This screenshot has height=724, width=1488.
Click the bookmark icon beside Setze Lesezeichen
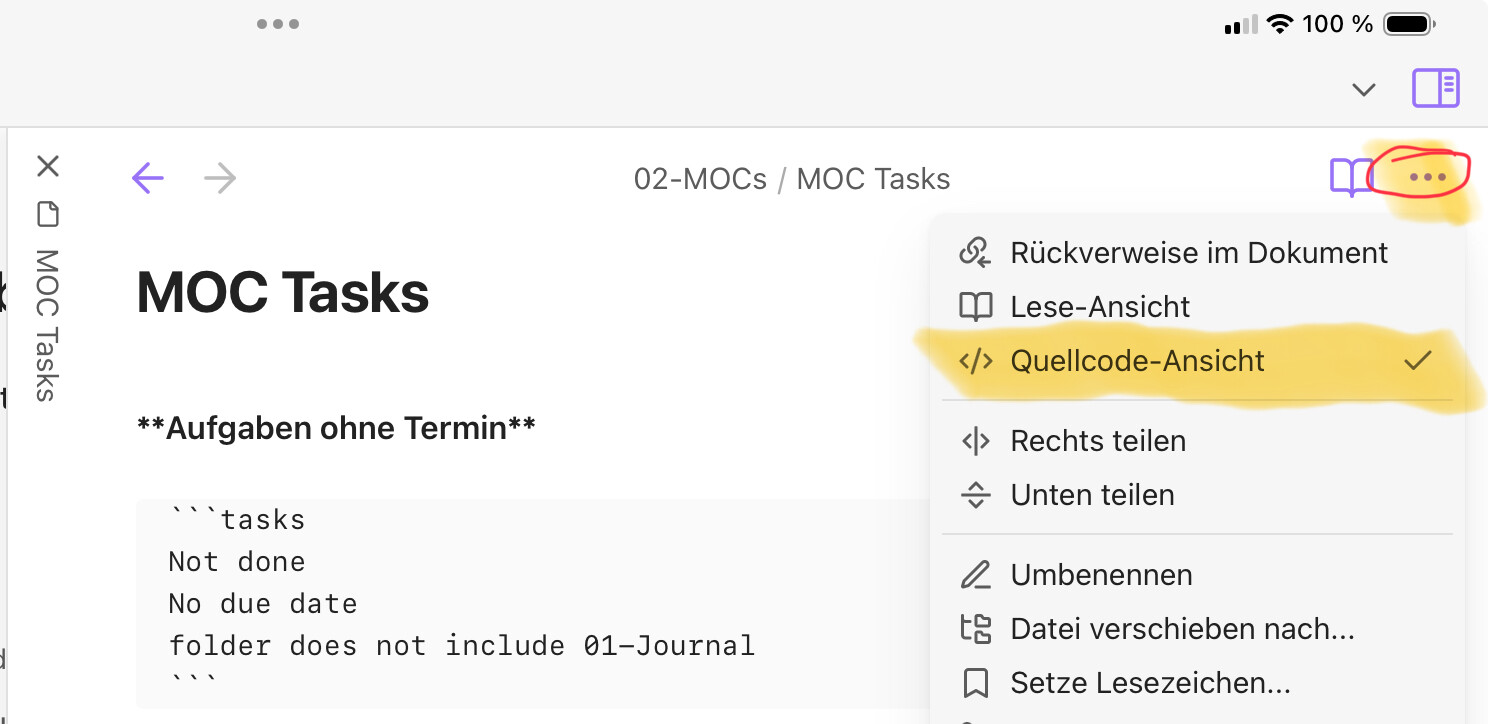(x=975, y=683)
